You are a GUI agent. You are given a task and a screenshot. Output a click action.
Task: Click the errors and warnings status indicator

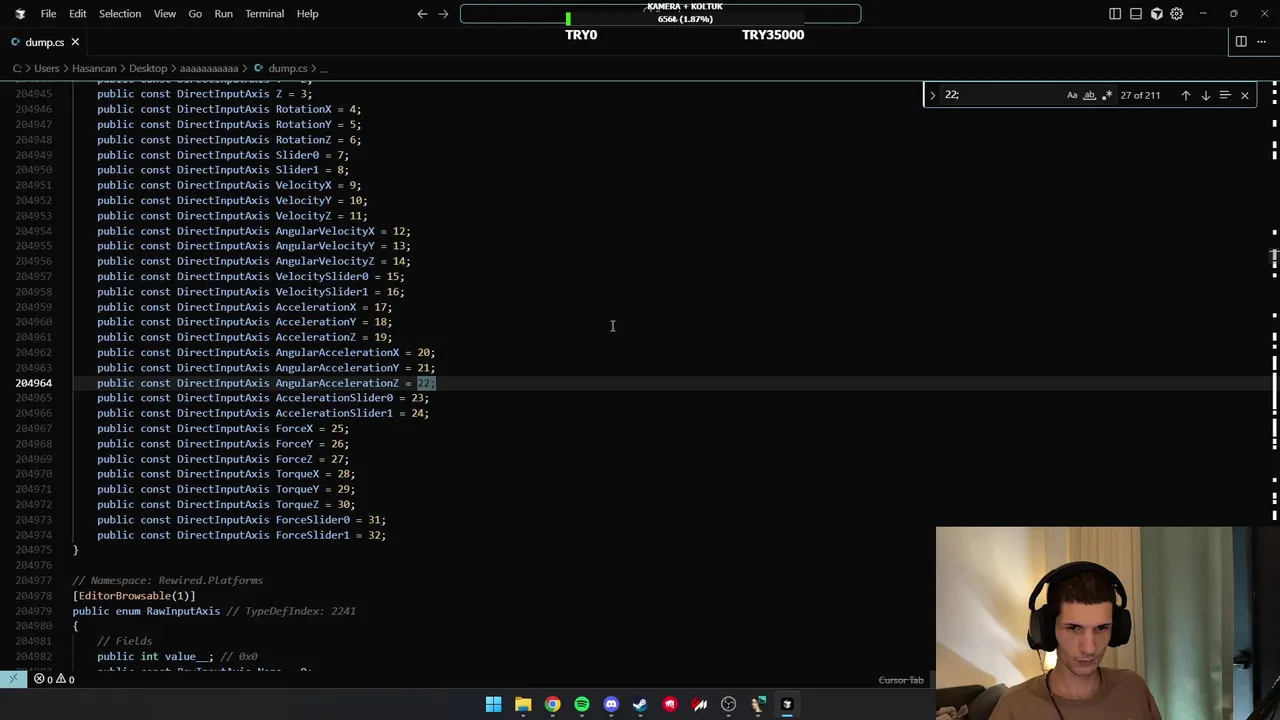click(x=54, y=679)
